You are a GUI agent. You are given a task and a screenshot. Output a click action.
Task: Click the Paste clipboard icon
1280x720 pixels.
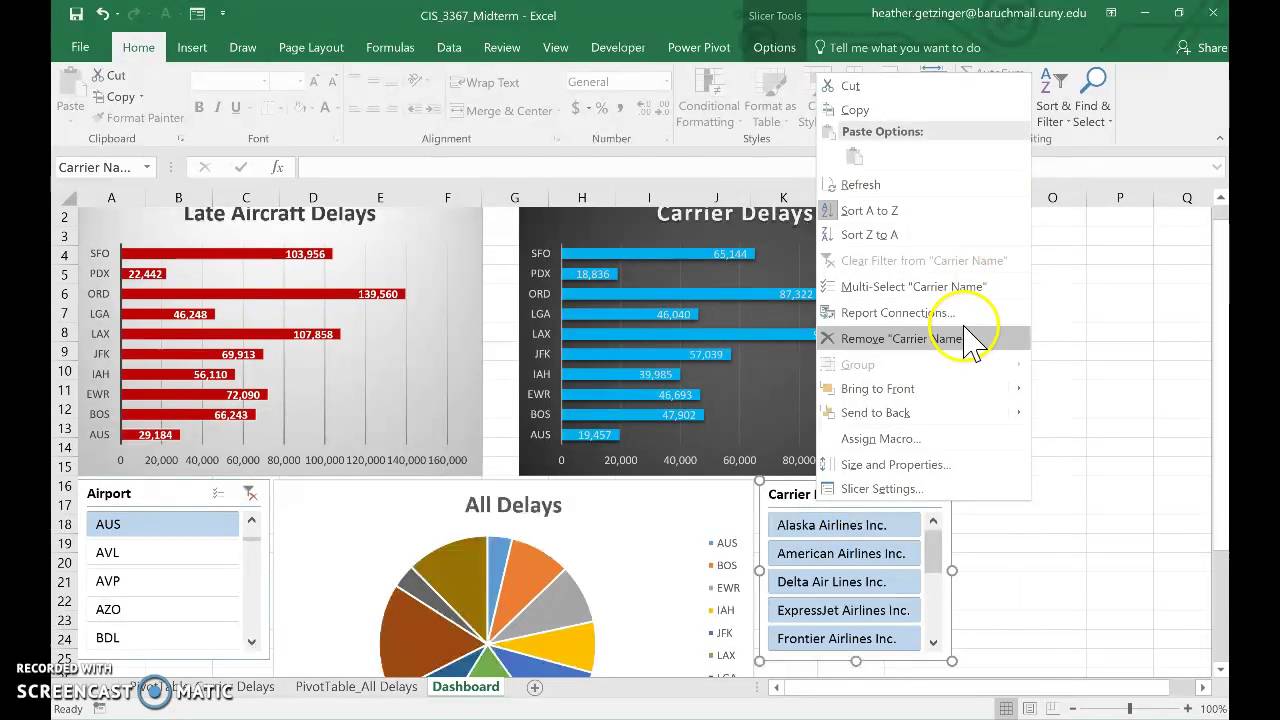pos(70,82)
